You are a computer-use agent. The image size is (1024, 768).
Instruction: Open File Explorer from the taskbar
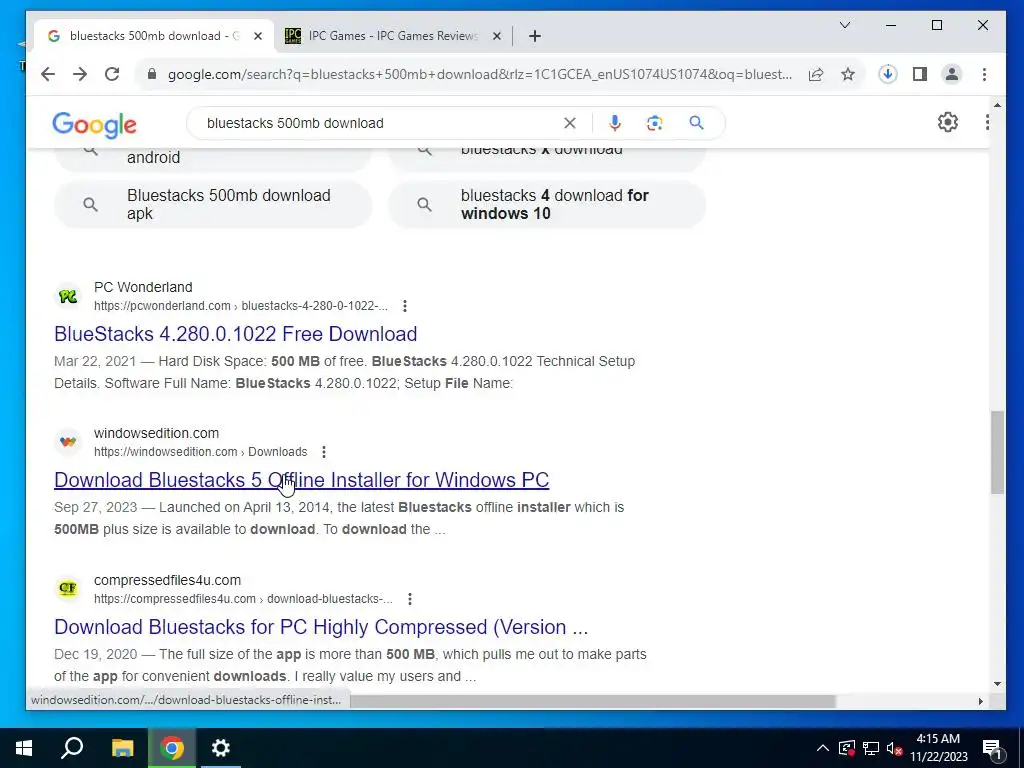pyautogui.click(x=122, y=748)
